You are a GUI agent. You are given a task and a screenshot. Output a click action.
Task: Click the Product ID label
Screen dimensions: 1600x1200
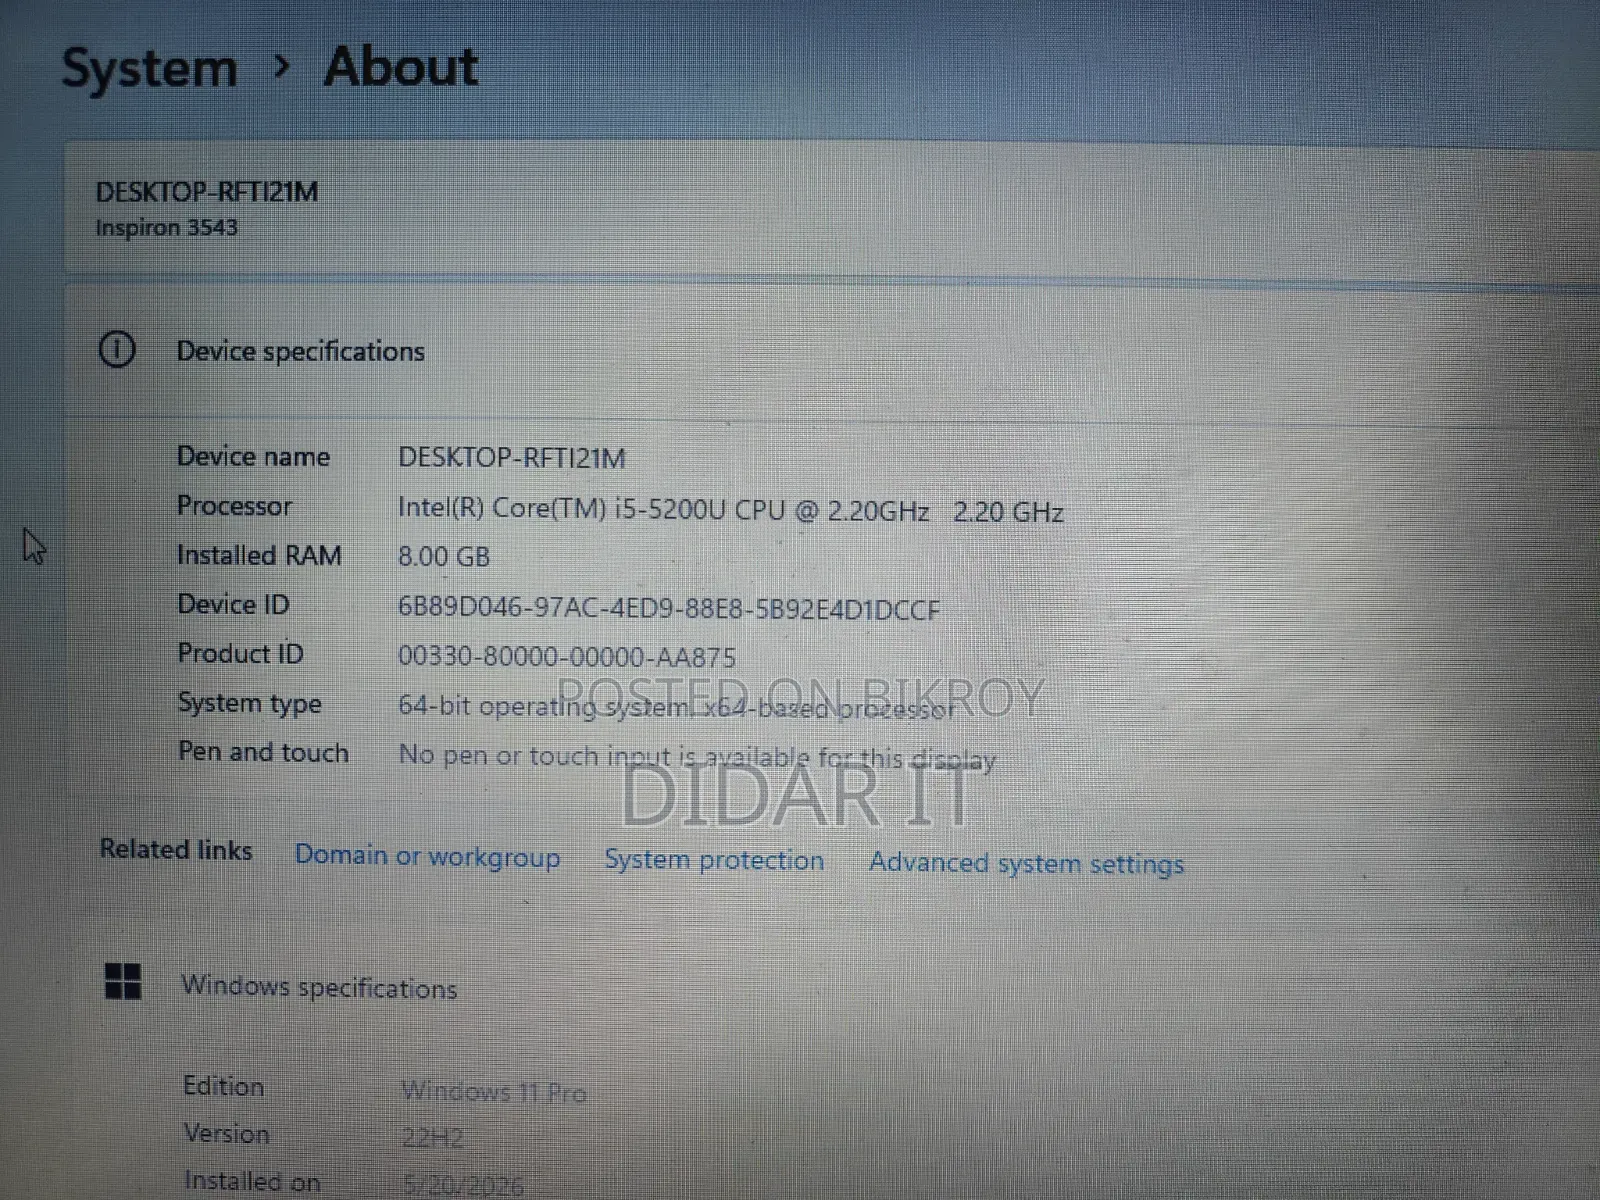[240, 653]
